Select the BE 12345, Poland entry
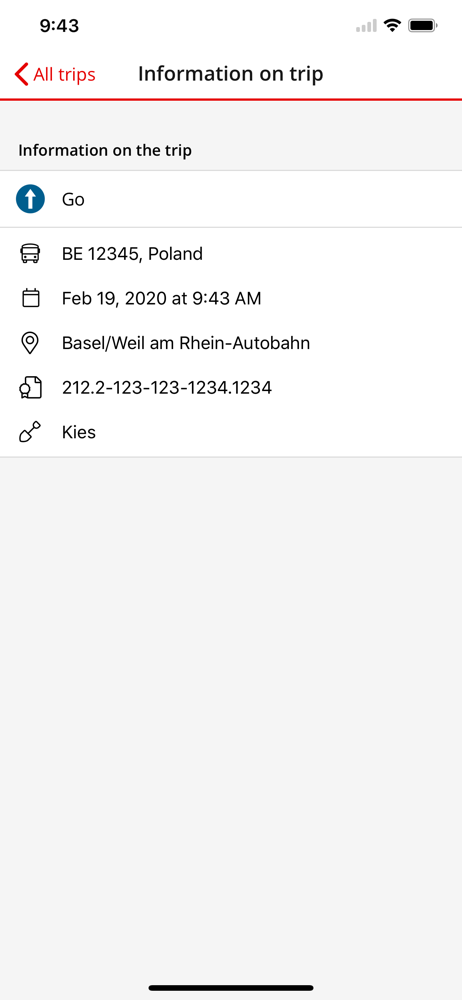 pos(132,254)
